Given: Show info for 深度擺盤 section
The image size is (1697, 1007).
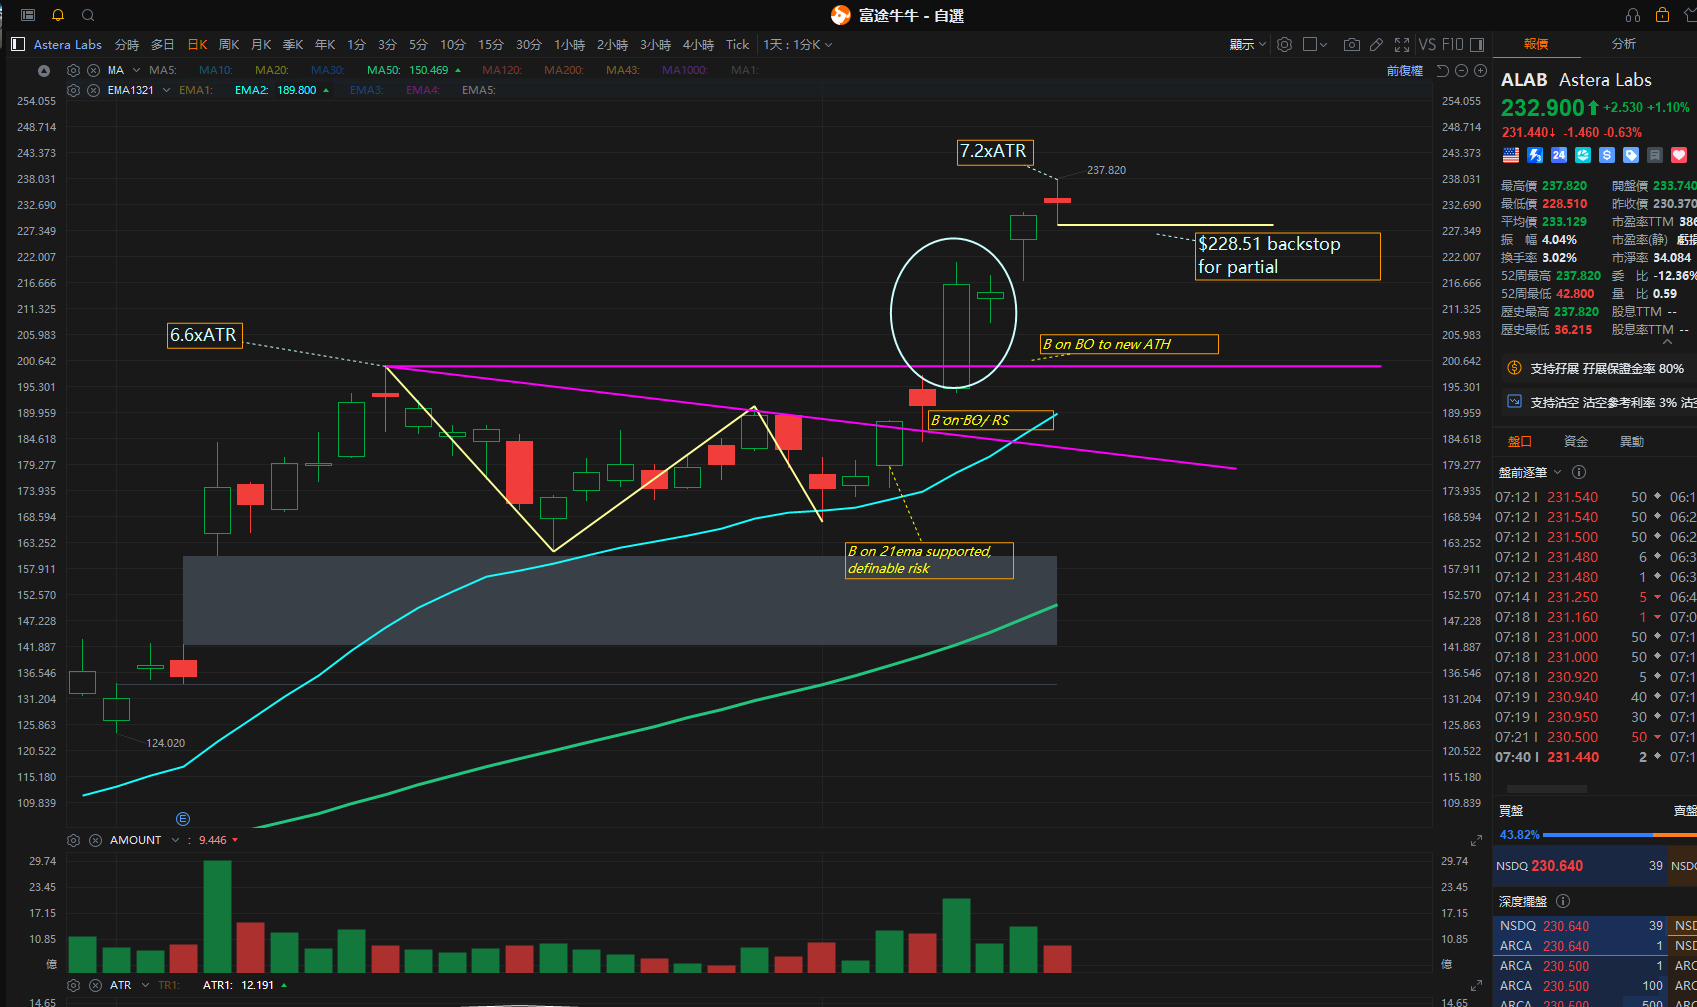Looking at the screenshot, I should pos(1563,901).
